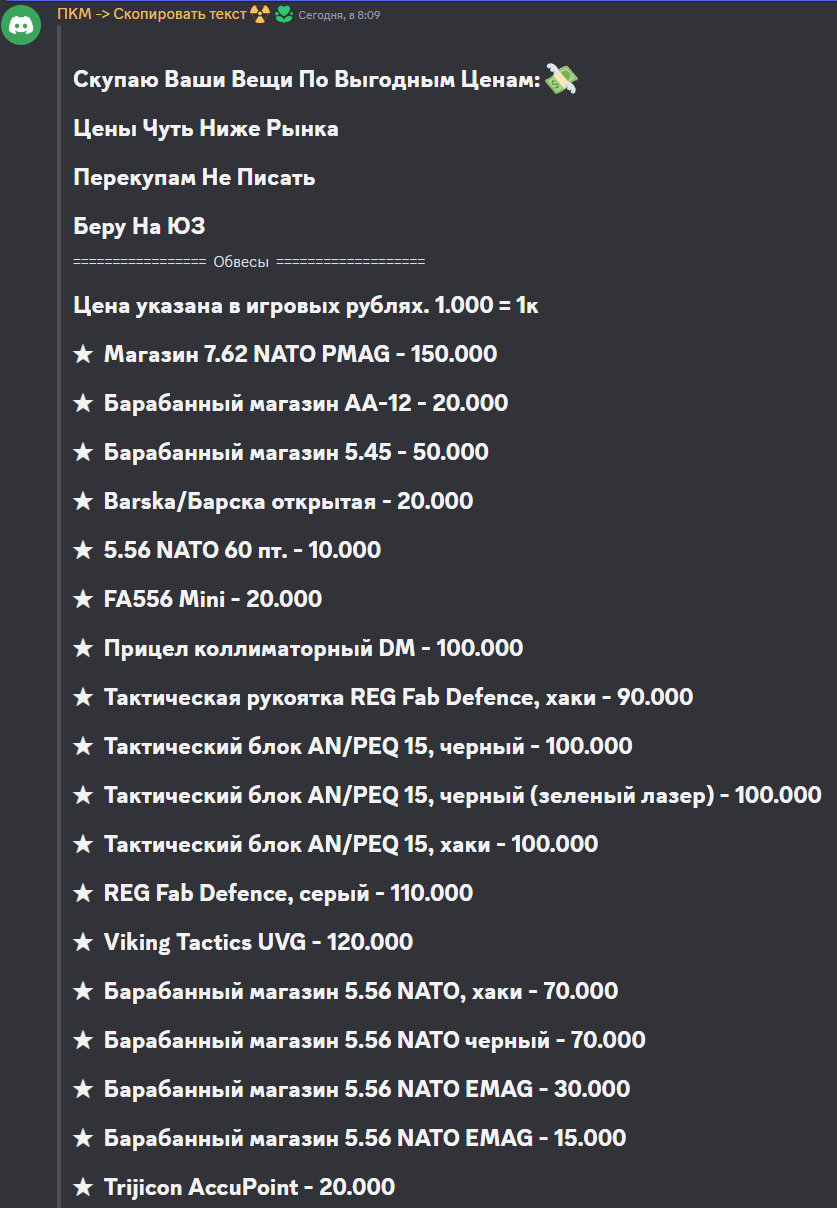
Task: Click the AN/PEQ 15 зеленый лазер line
Action: tap(448, 795)
